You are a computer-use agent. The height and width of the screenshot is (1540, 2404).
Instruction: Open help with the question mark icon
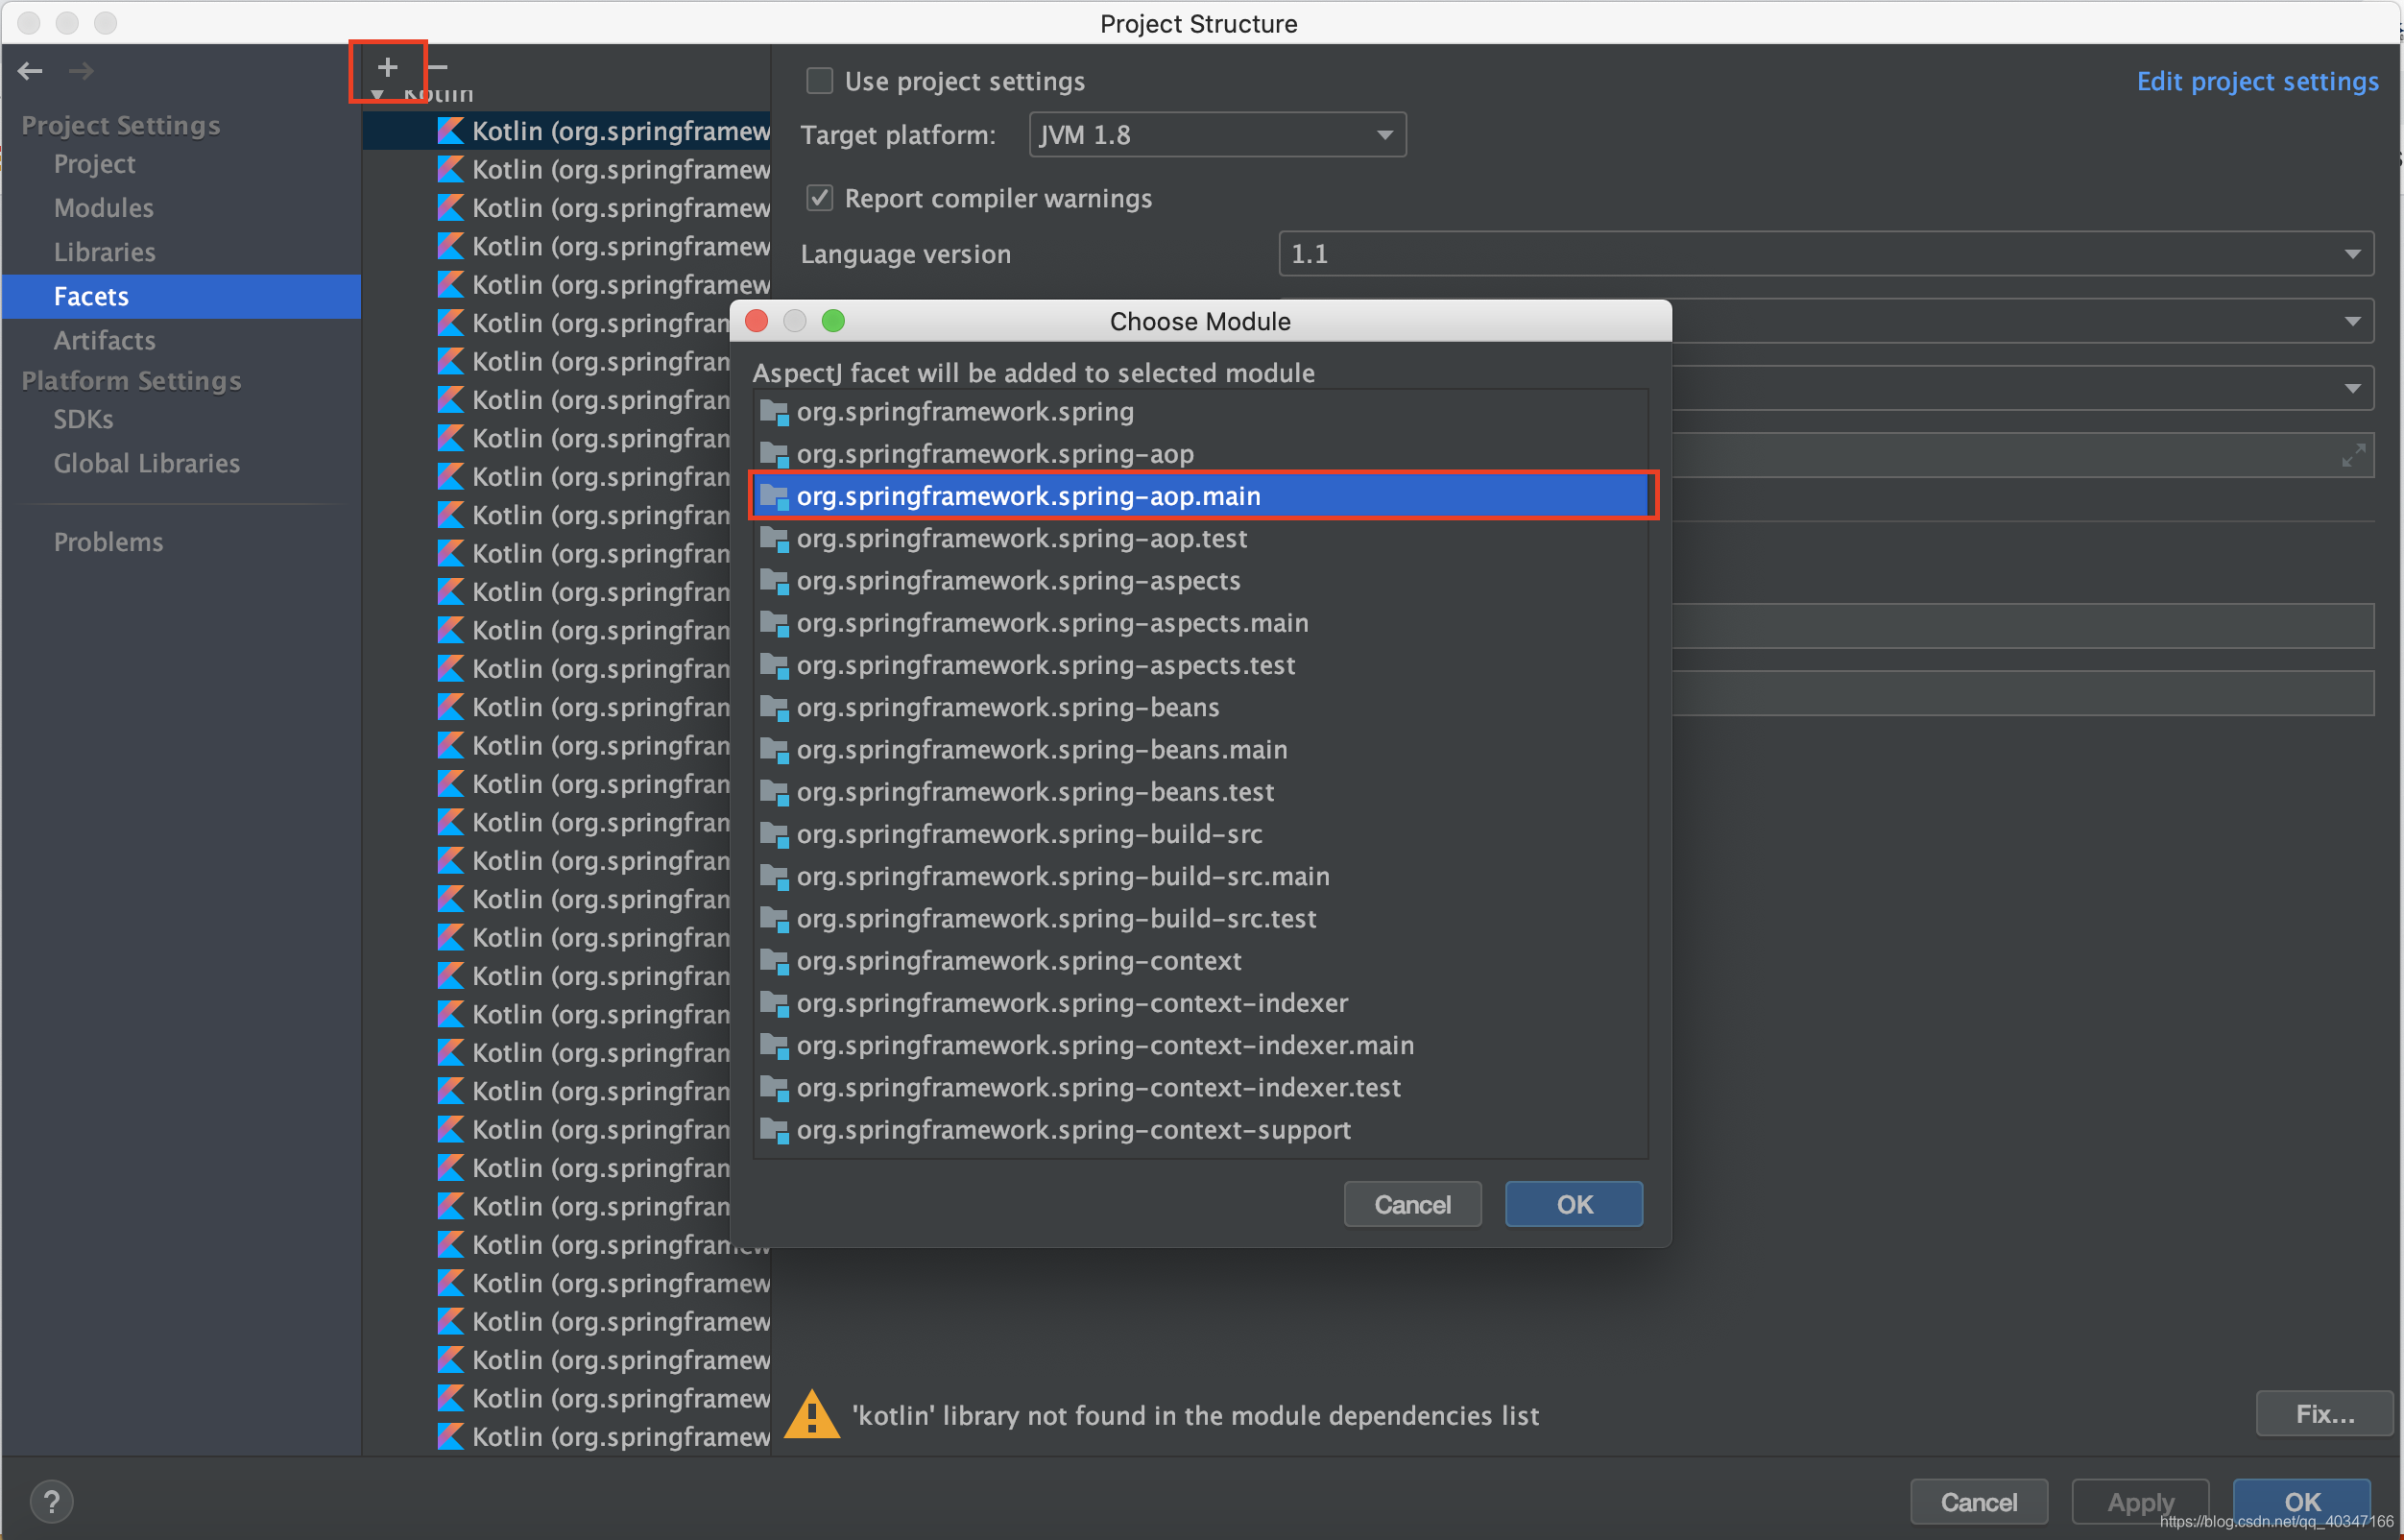coord(51,1501)
